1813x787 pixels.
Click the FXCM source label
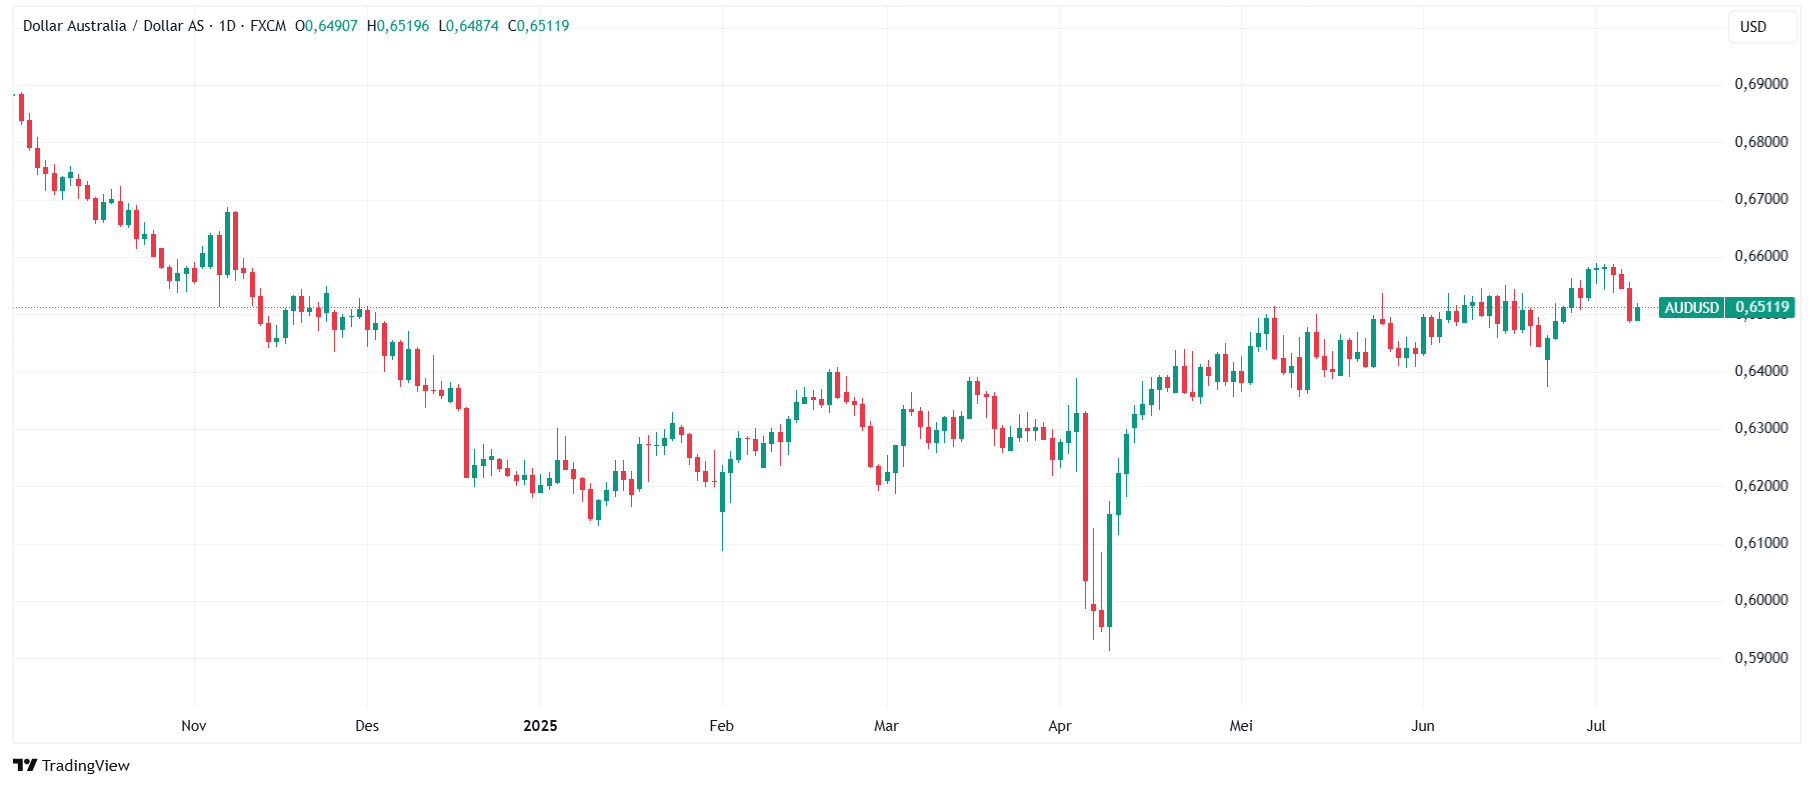[268, 26]
